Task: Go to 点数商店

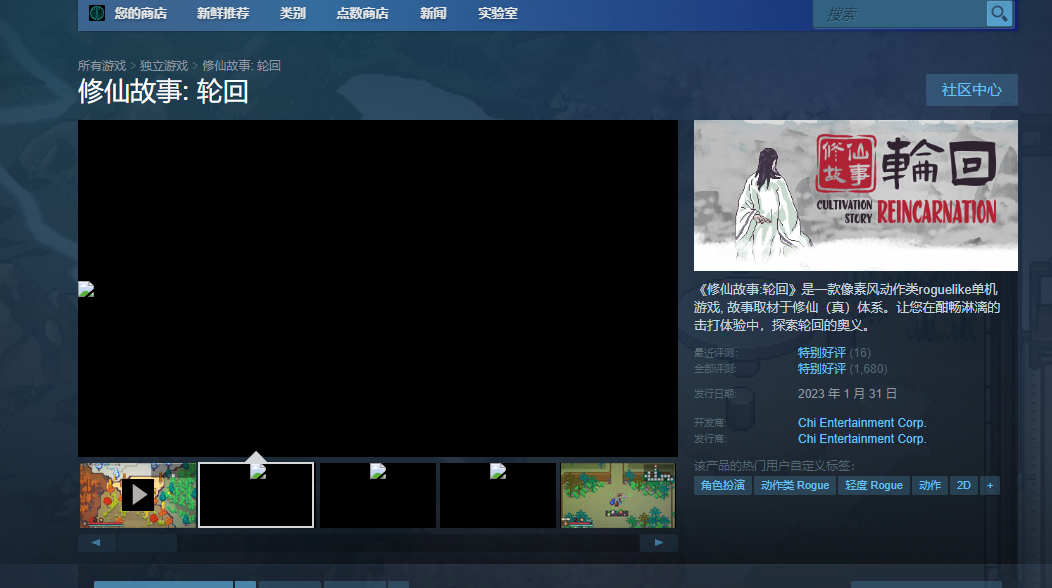Action: tap(362, 13)
